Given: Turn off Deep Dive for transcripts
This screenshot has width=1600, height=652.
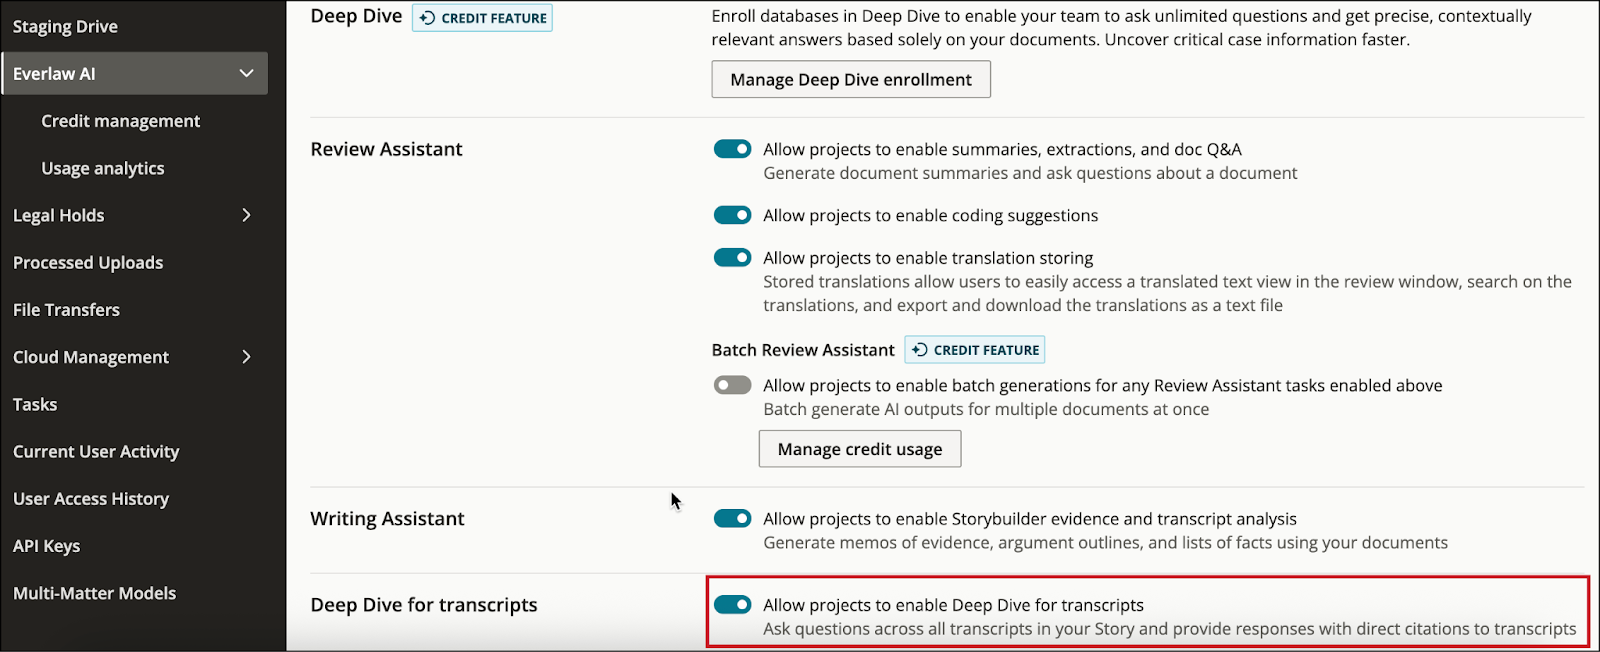Looking at the screenshot, I should [x=732, y=604].
